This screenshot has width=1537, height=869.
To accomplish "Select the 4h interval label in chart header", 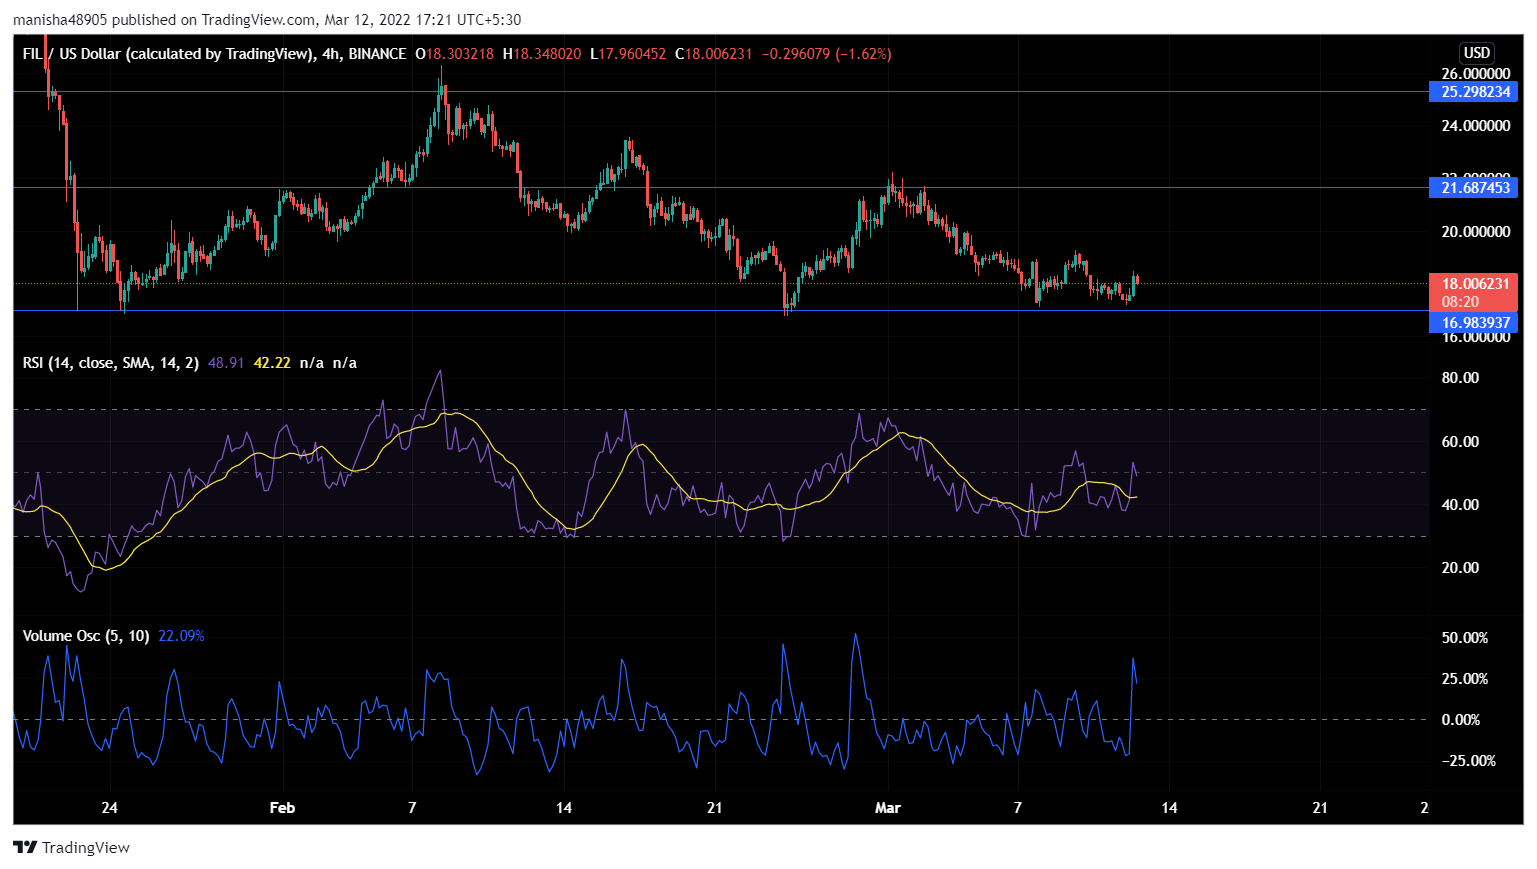I will coord(330,54).
